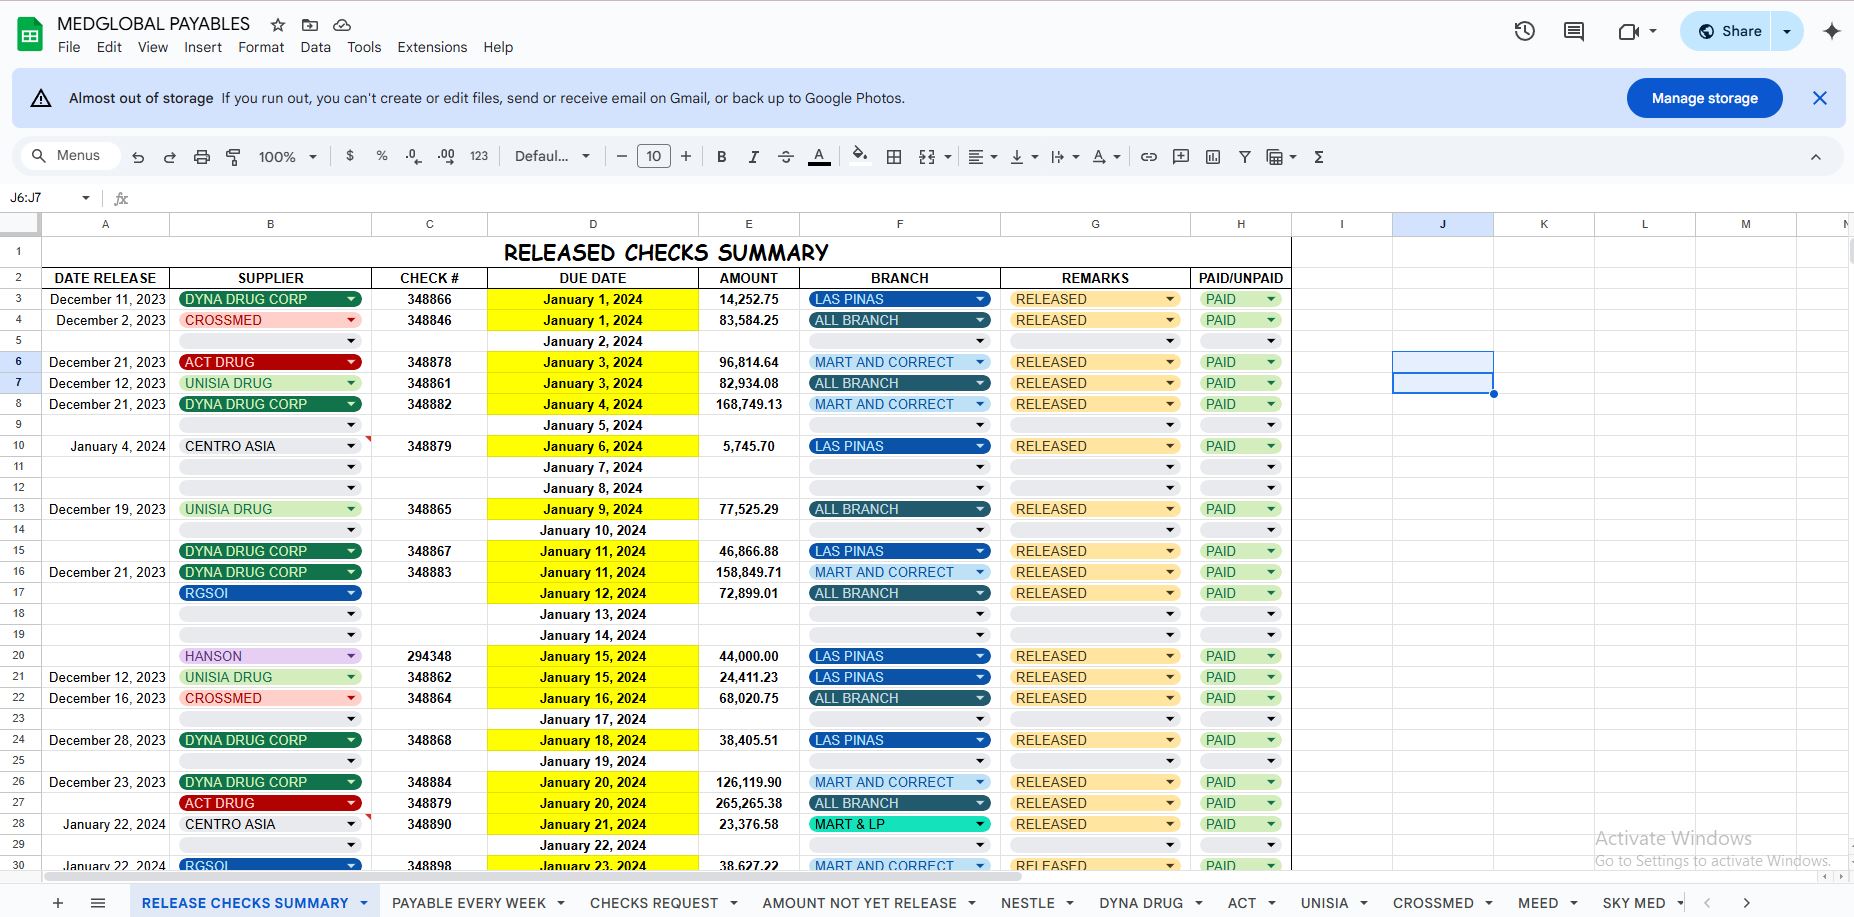The height and width of the screenshot is (917, 1854).
Task: Open the zoom 100% dropdown
Action: tap(287, 157)
